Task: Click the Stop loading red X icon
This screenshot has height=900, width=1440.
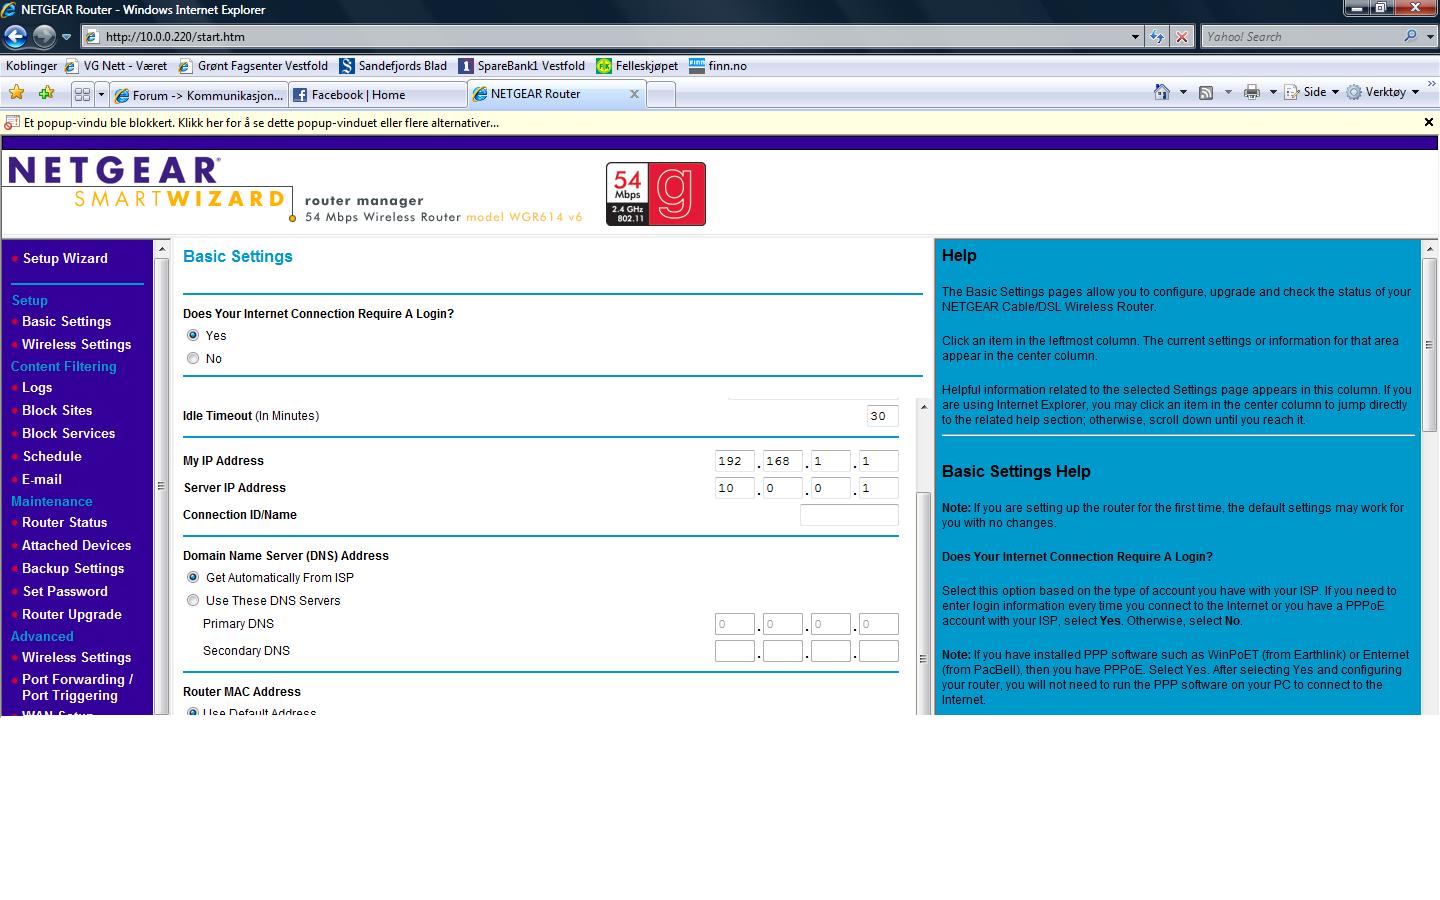Action: pos(1182,36)
